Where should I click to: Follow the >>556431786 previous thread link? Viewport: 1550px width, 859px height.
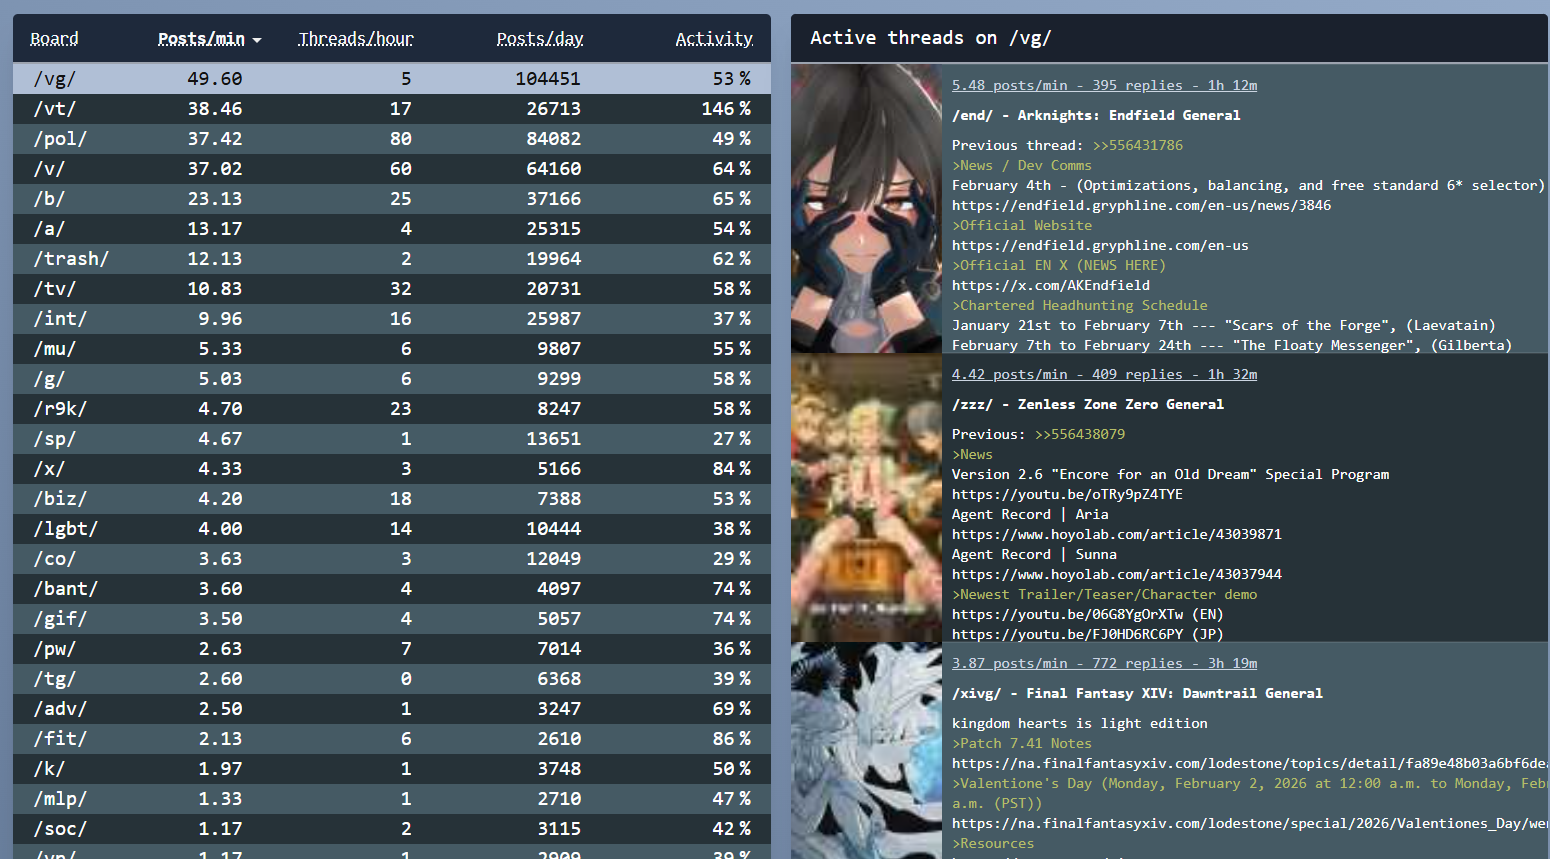(1138, 145)
